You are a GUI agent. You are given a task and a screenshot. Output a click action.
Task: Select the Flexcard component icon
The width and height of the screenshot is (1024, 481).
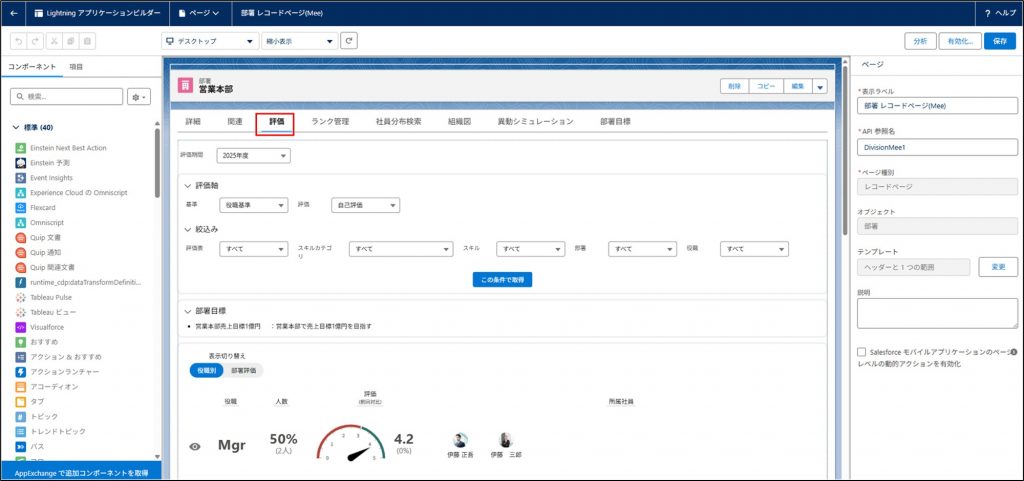tap(21, 207)
